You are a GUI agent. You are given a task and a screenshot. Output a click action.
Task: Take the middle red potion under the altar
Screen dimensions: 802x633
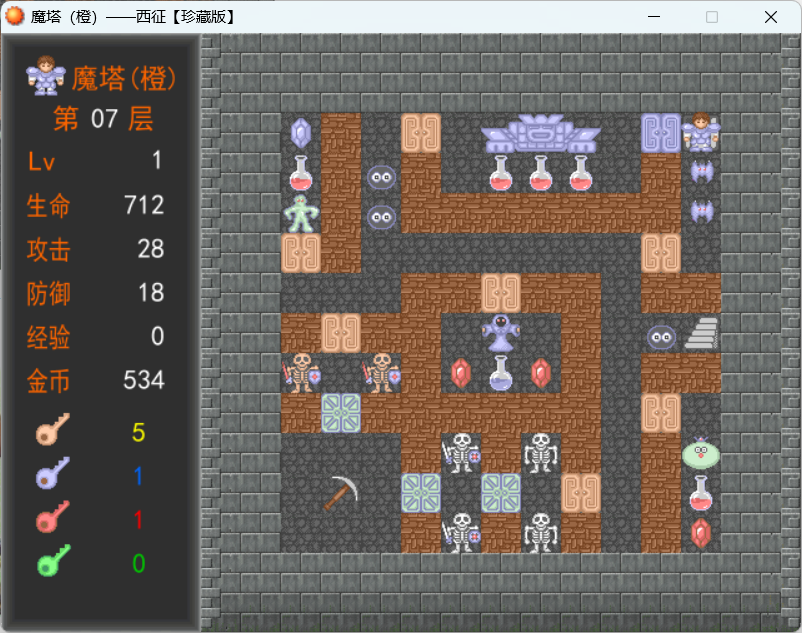[x=541, y=173]
